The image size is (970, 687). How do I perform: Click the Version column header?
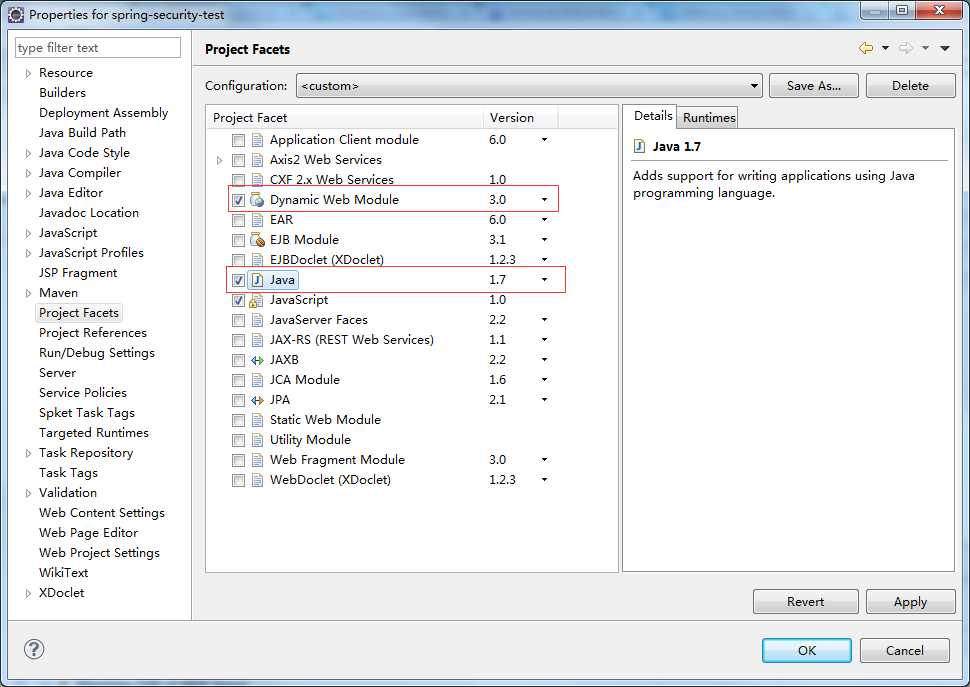520,117
